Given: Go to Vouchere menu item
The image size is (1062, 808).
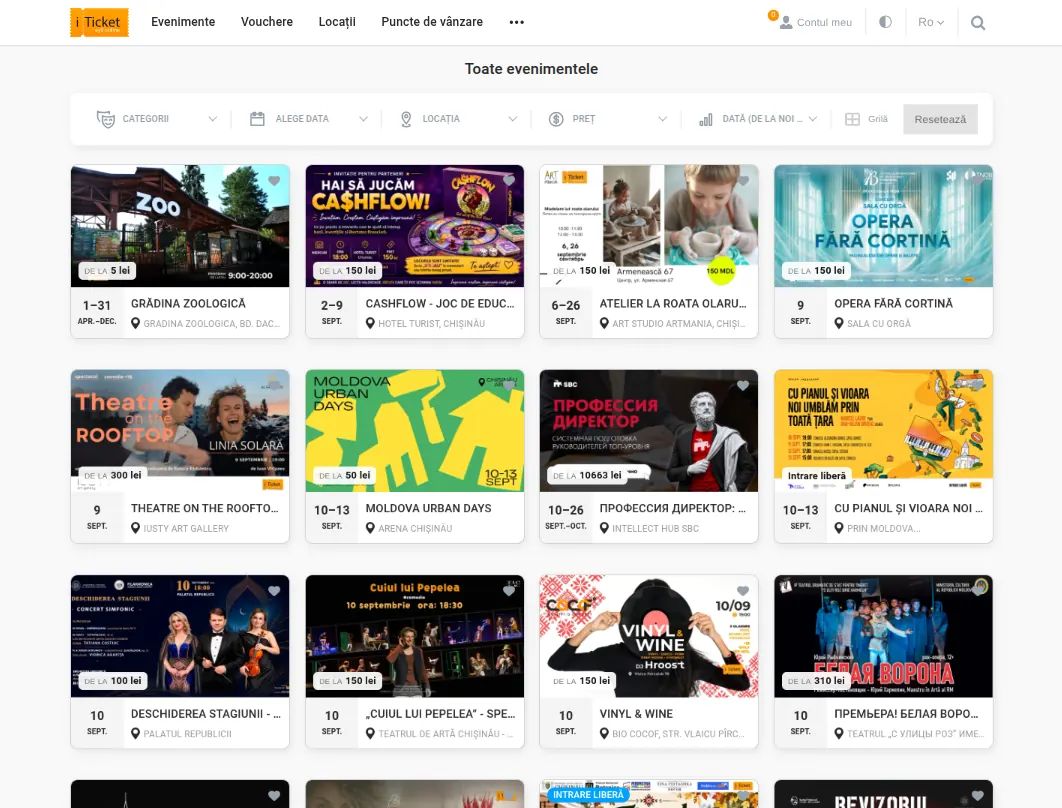Looking at the screenshot, I should coord(267,22).
